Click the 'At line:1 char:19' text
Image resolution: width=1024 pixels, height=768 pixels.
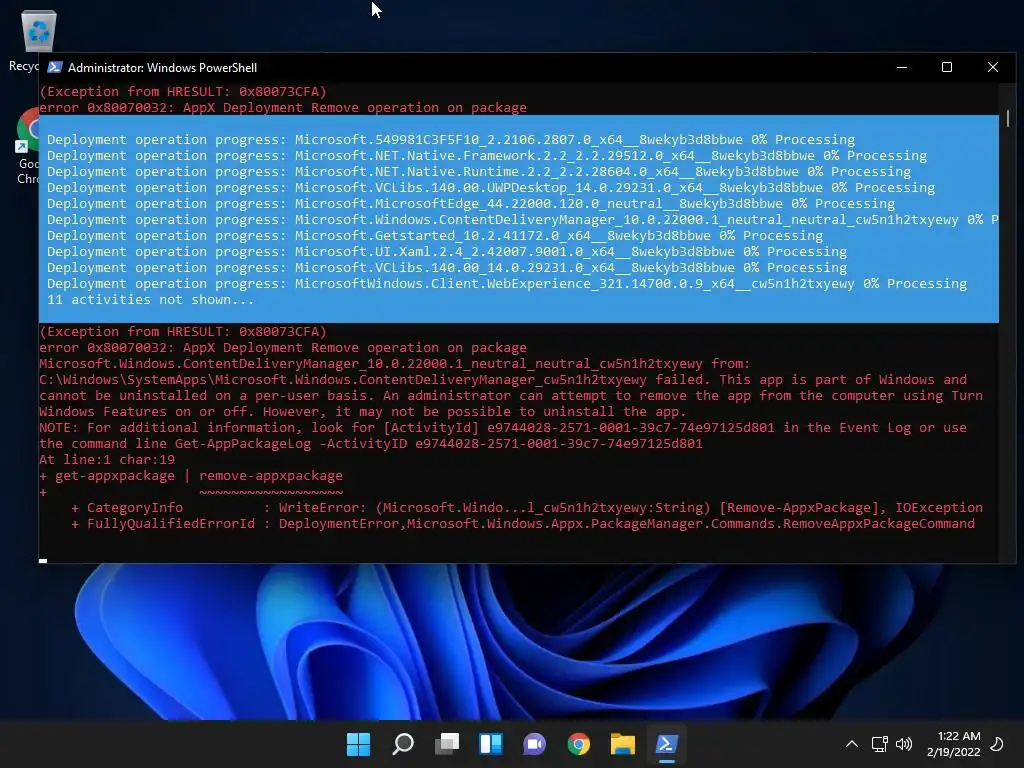pos(106,460)
